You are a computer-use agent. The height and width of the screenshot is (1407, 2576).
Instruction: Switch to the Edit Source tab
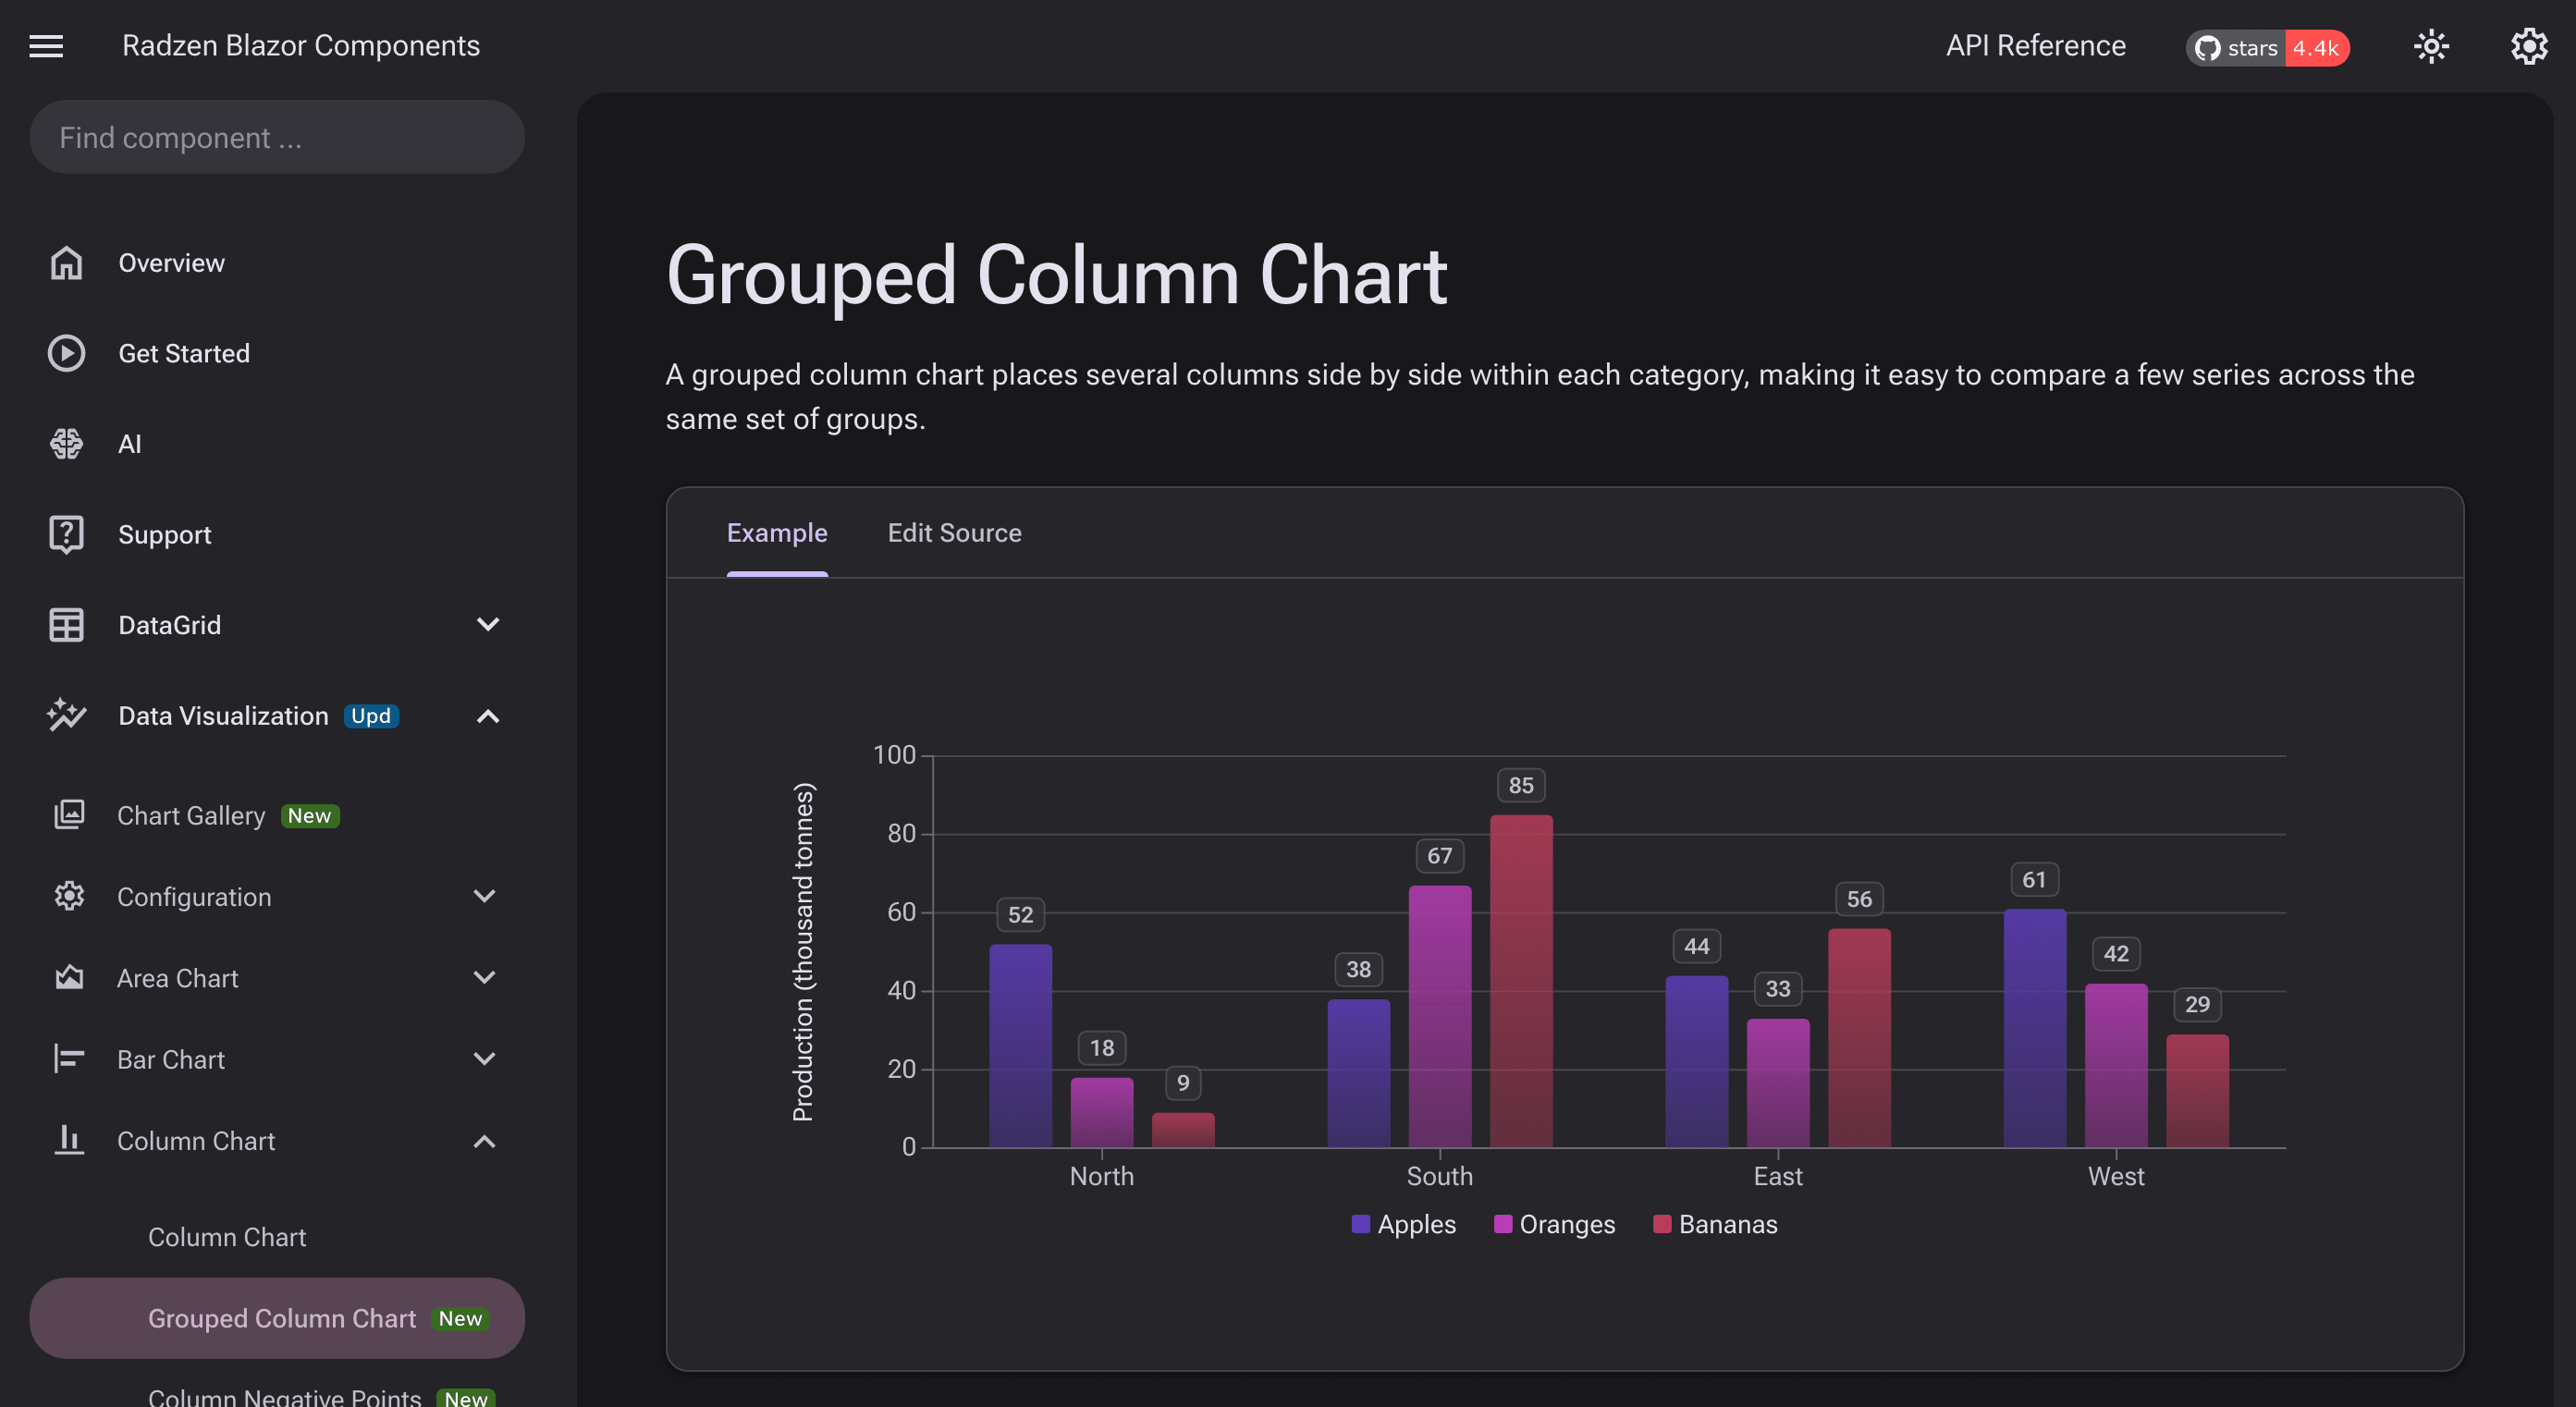coord(954,533)
